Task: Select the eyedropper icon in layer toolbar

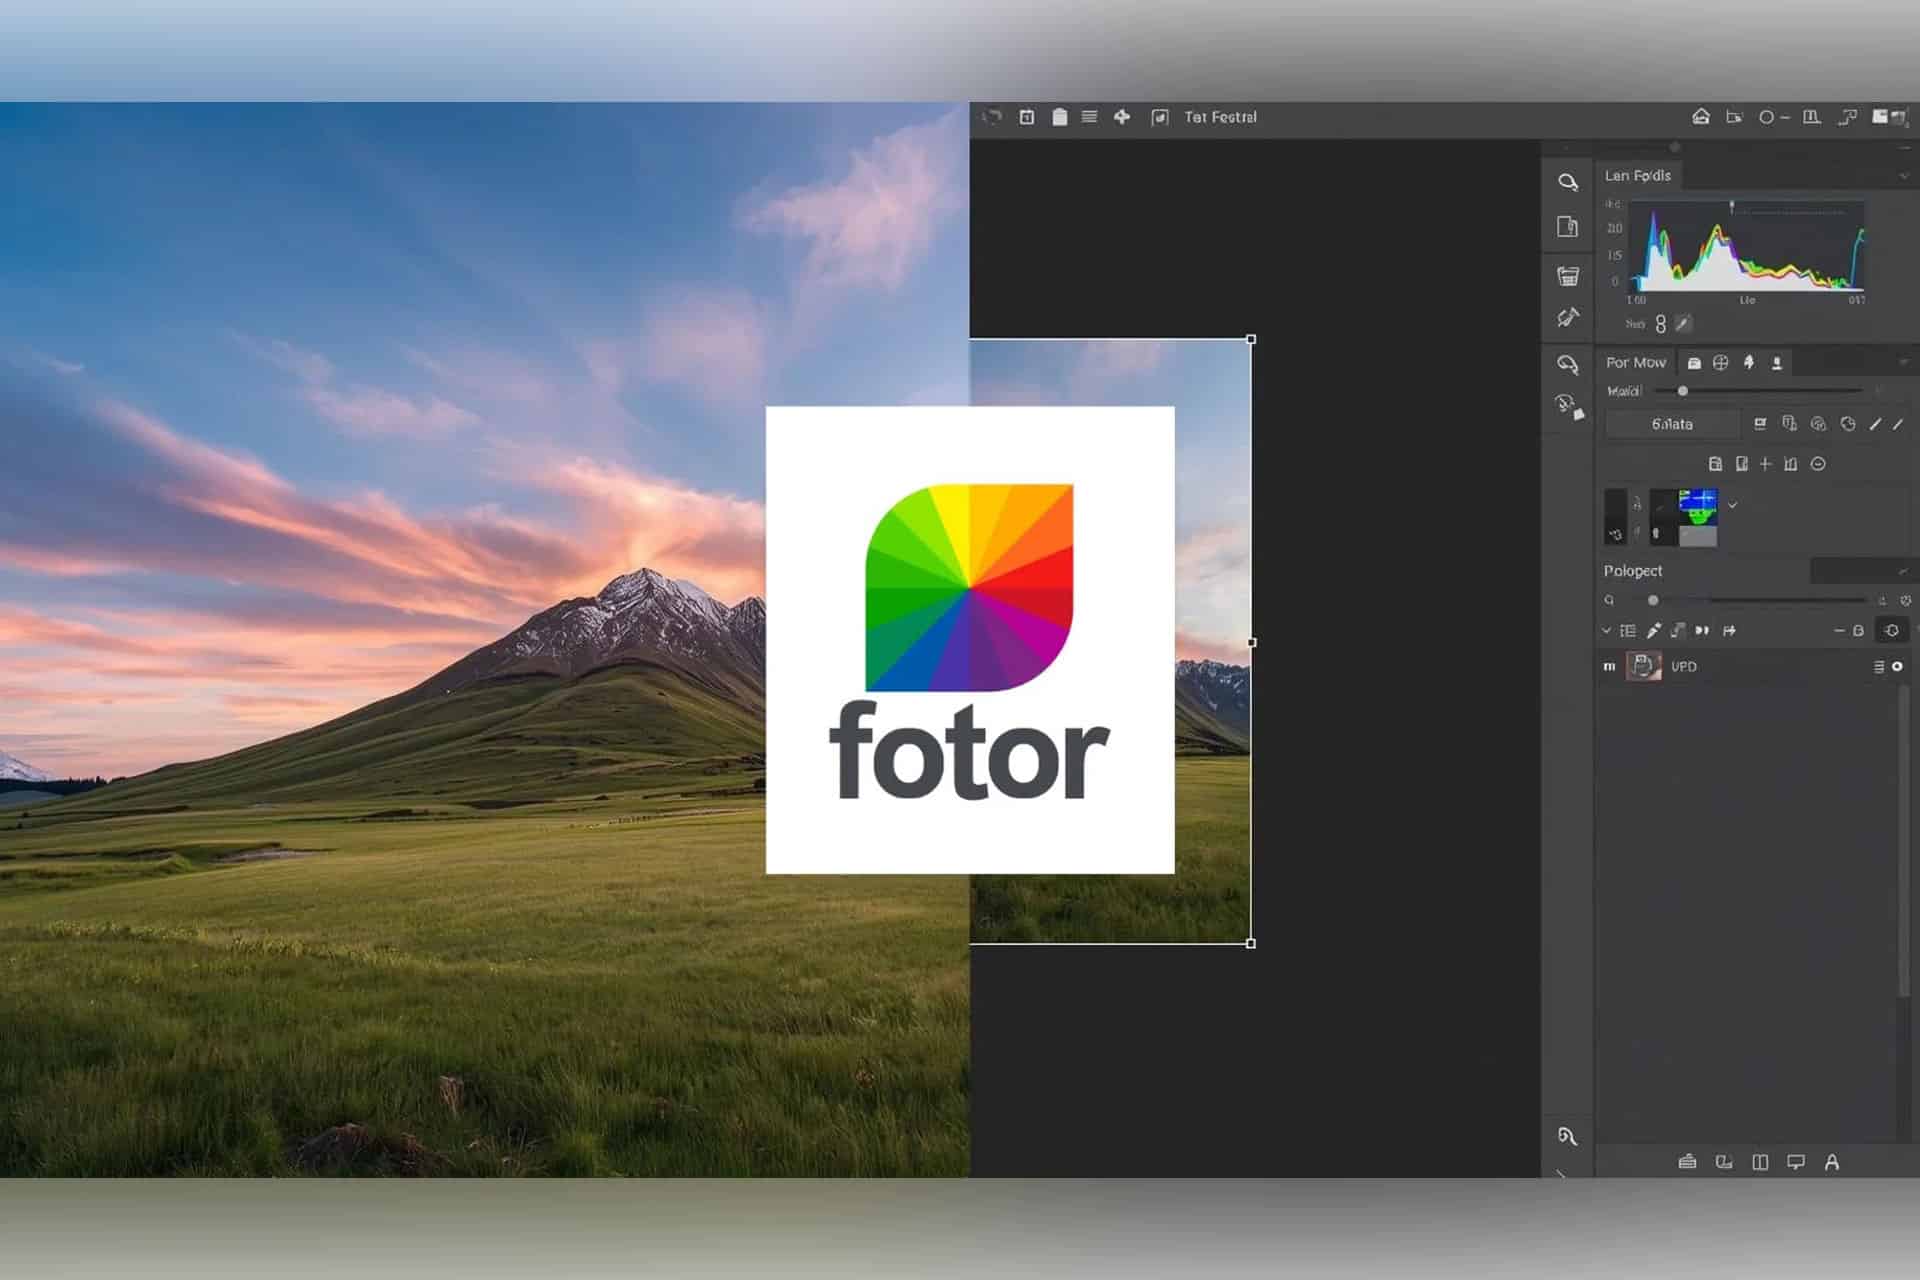Action: pyautogui.click(x=1654, y=631)
